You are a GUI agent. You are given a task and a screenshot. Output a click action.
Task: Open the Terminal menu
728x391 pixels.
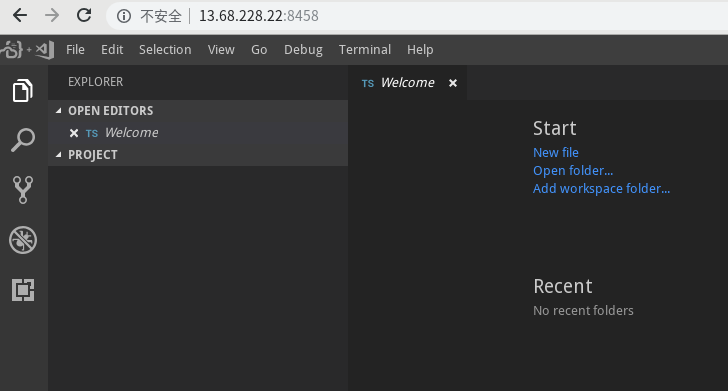coord(365,50)
